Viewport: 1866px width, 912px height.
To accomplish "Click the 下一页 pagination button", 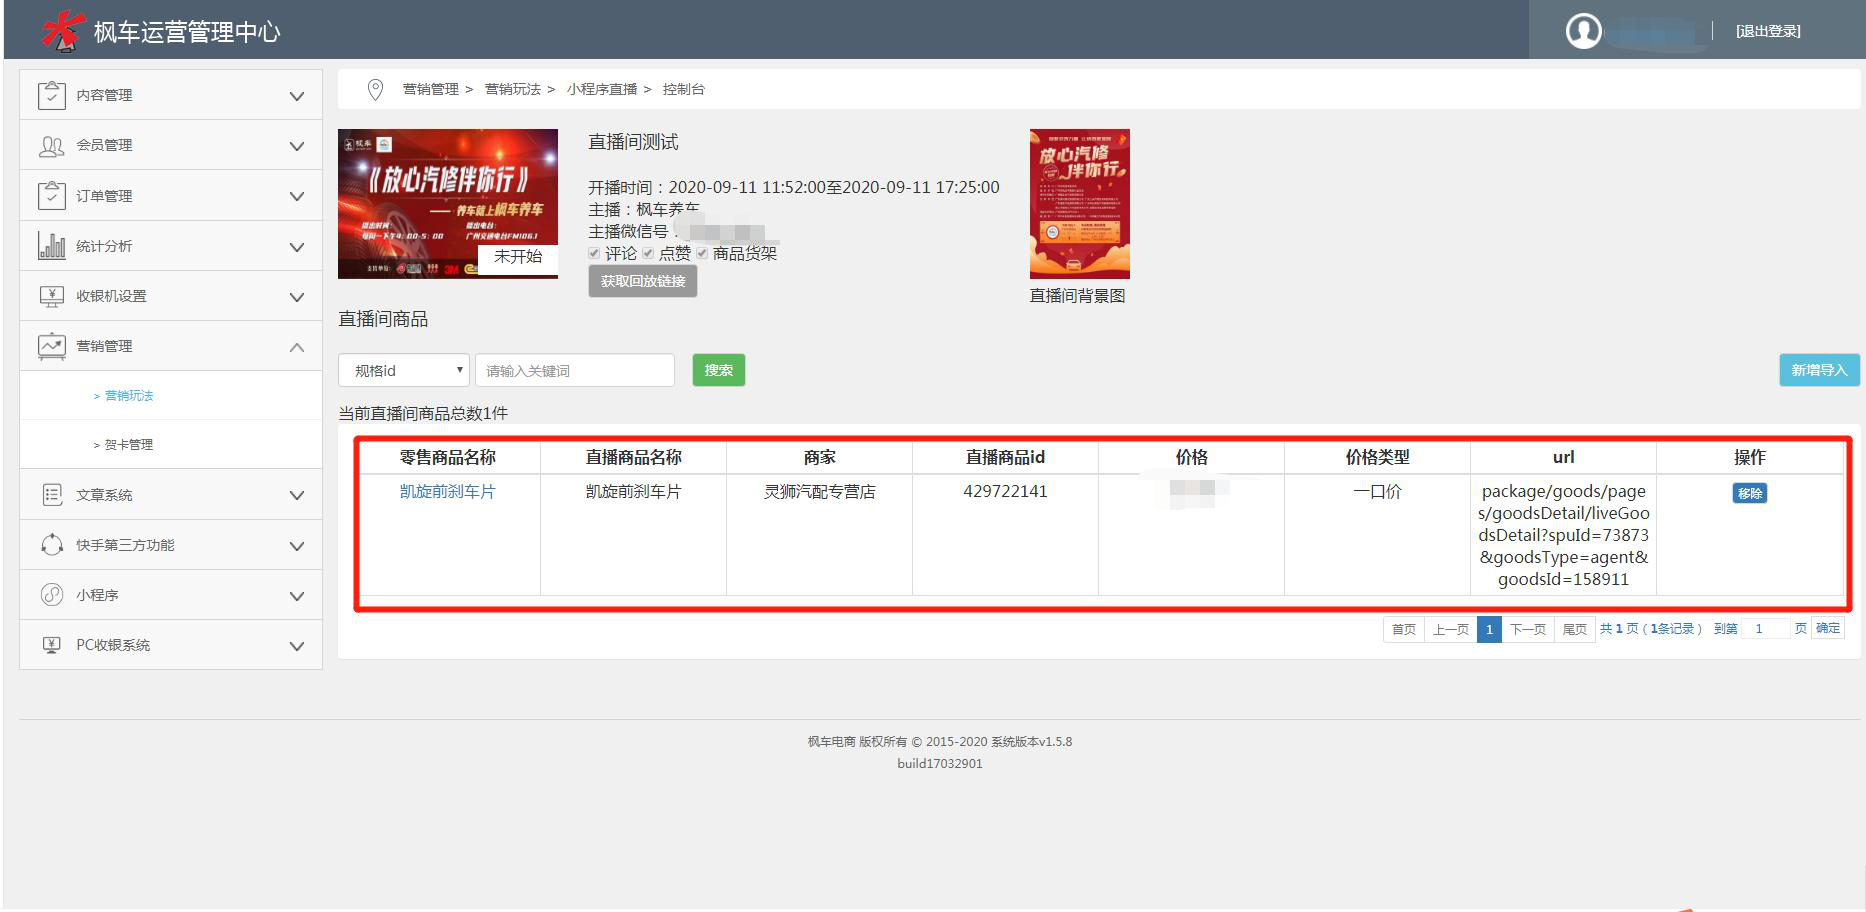I will tap(1528, 629).
